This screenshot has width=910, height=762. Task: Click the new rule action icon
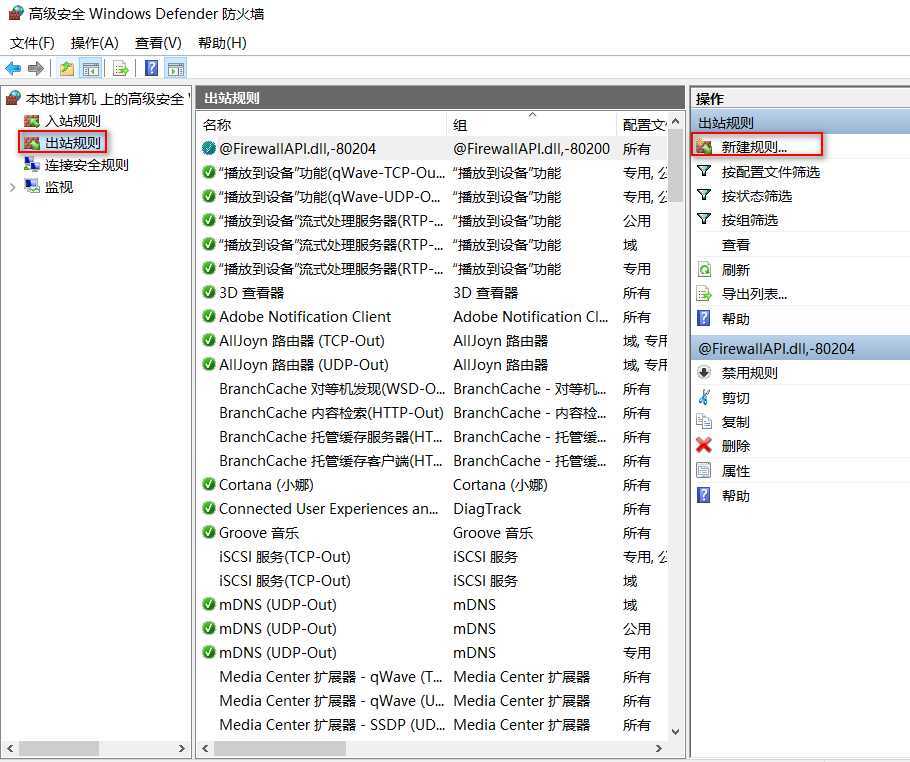(x=704, y=147)
